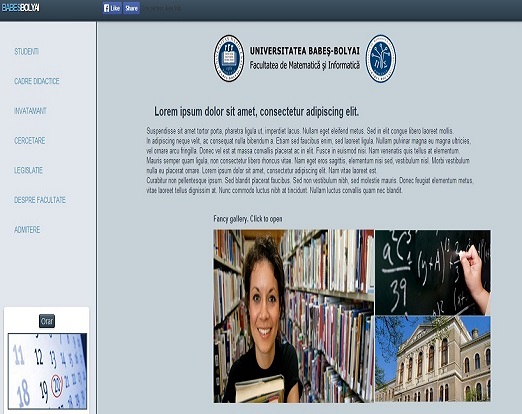Select INVATAMANT in the sidebar

click(30, 111)
